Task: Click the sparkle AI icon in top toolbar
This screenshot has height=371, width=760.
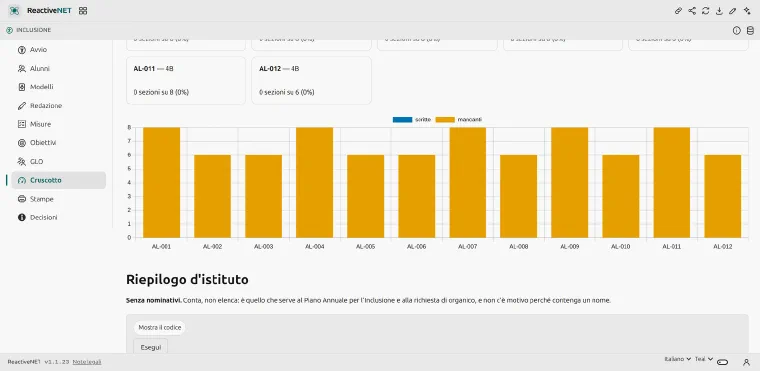Action: 747,11
